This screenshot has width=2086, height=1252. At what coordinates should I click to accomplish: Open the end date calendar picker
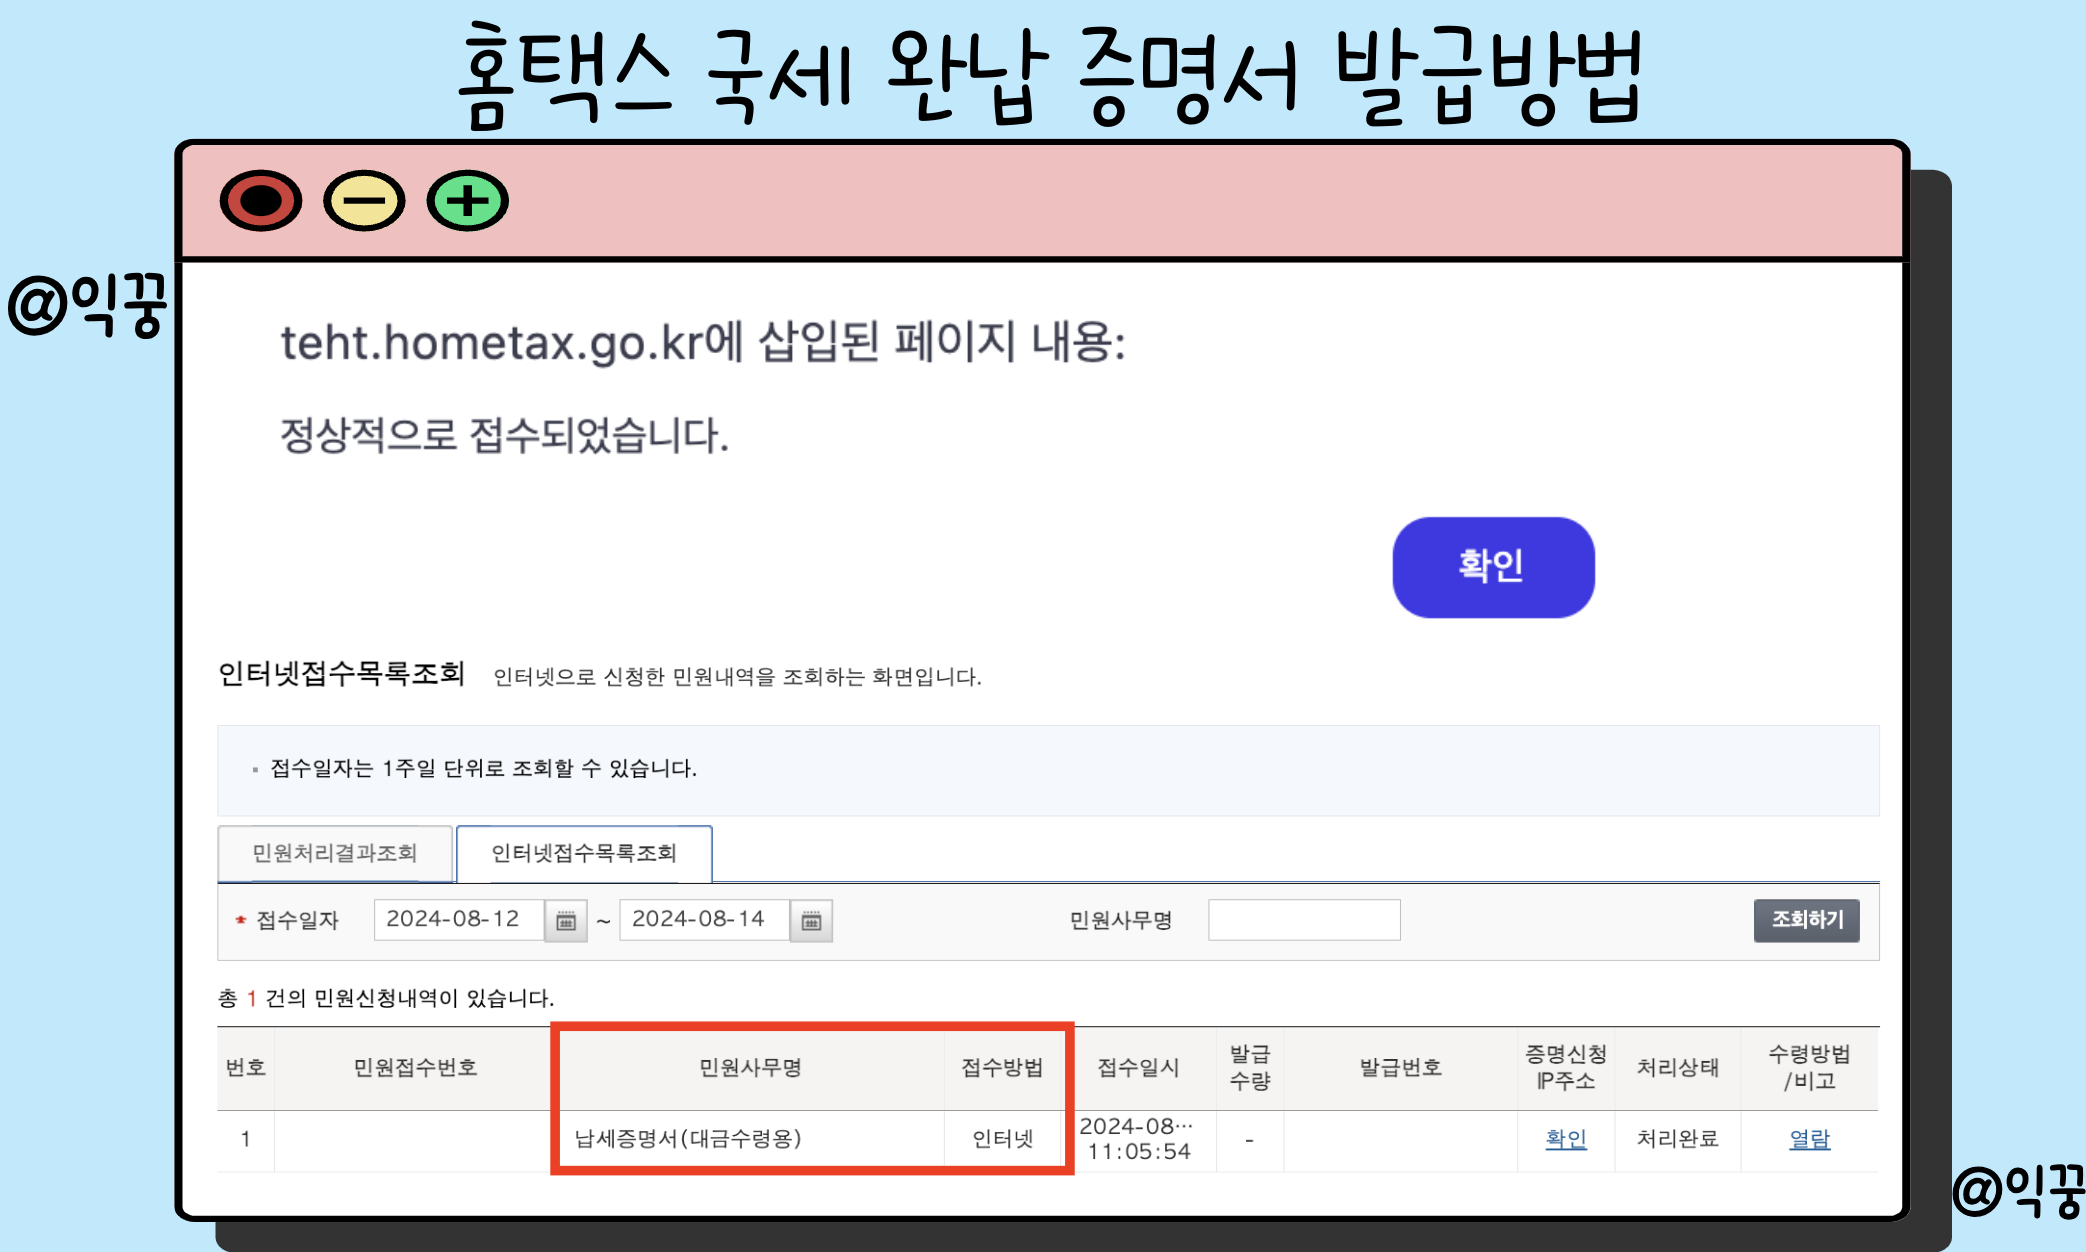click(x=812, y=920)
